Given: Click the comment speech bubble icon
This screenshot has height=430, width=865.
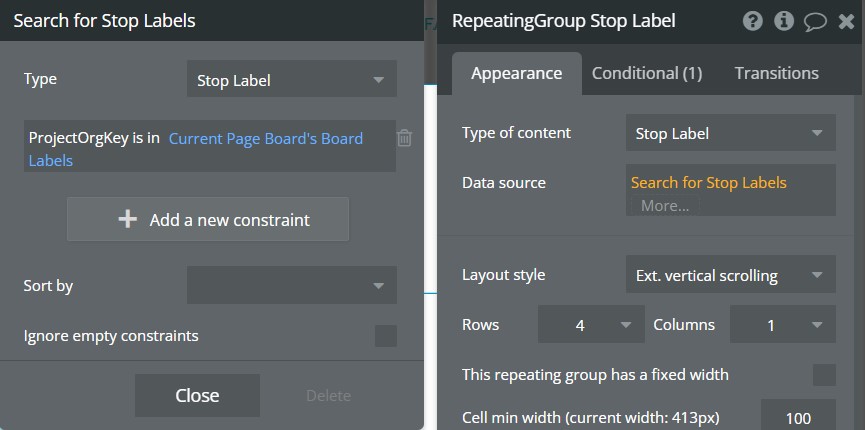Looking at the screenshot, I should point(815,21).
